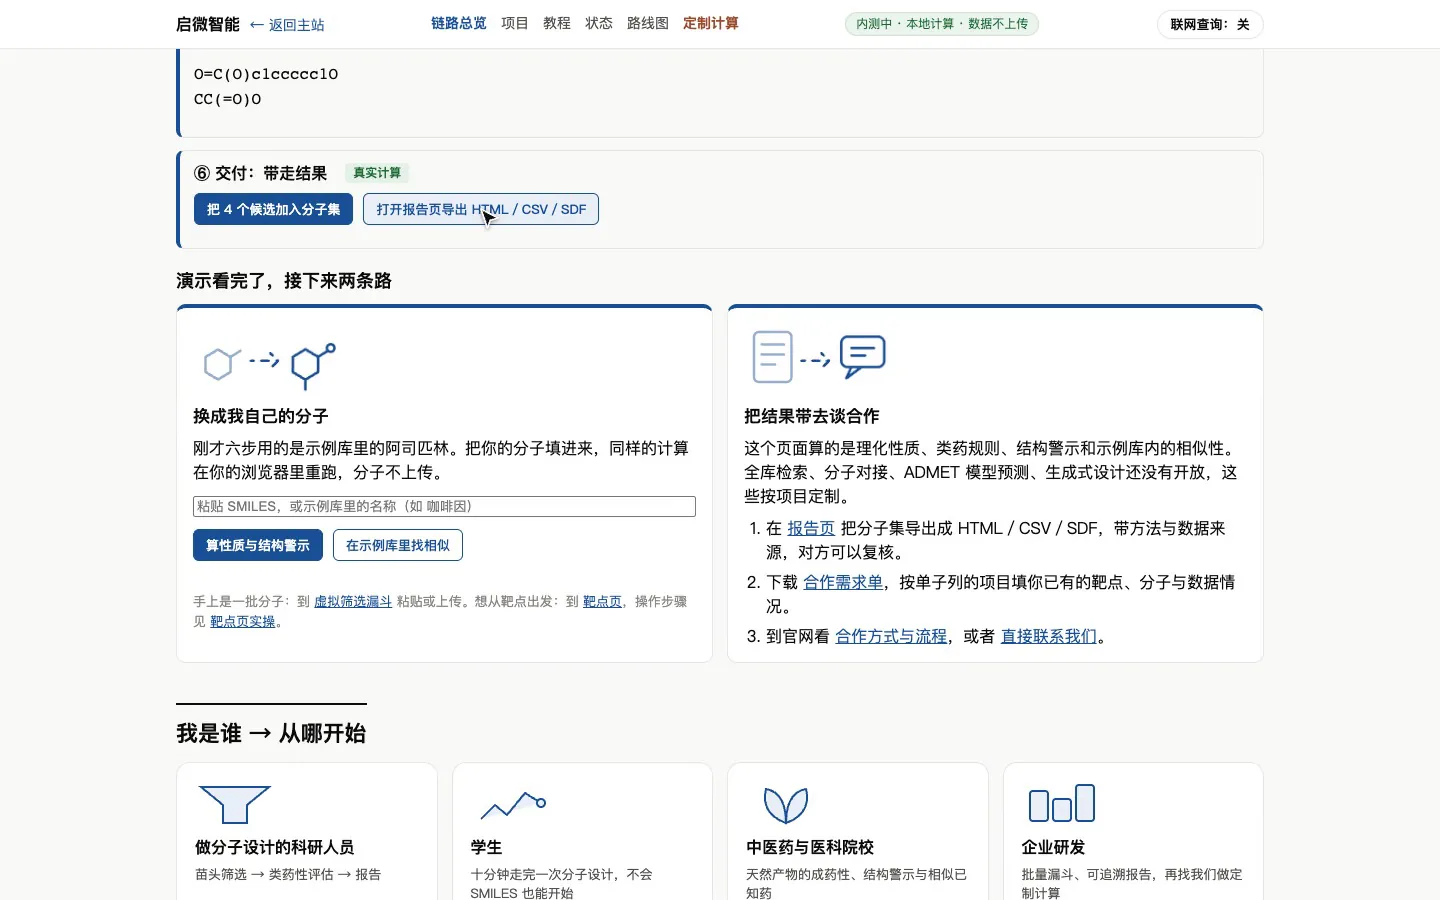Click the SMILES text O=C(O)c1ccccc1O
1440x900 pixels.
click(266, 74)
